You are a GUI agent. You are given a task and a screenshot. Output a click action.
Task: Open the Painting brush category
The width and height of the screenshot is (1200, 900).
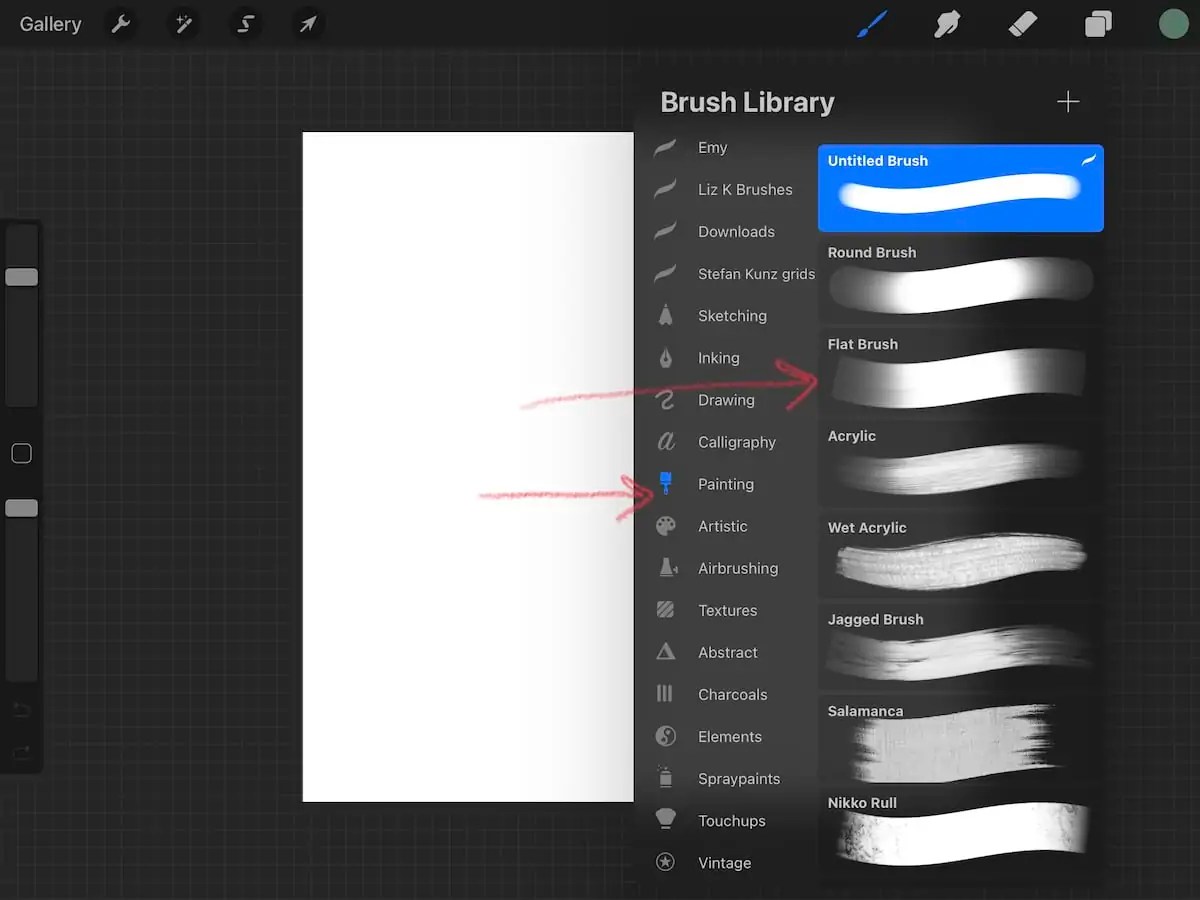[725, 484]
